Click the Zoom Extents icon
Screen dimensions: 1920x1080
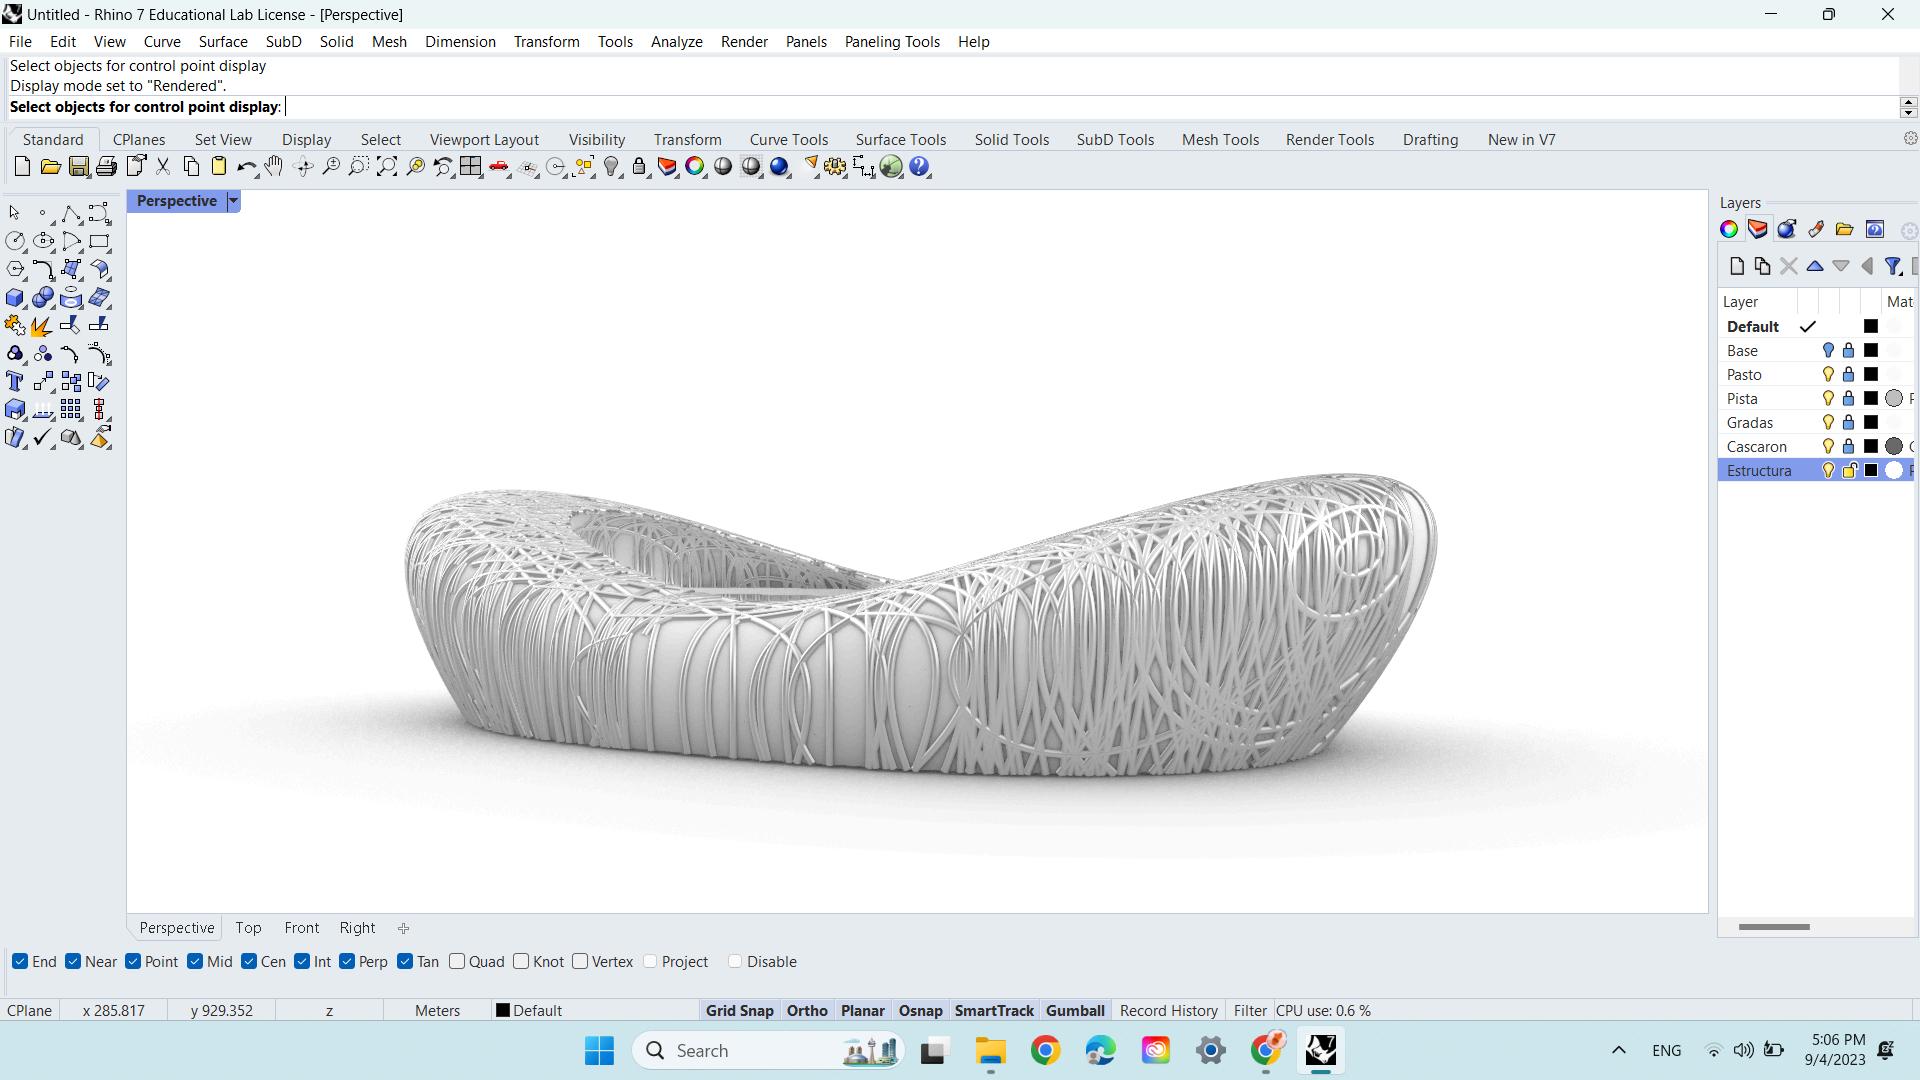tap(387, 167)
